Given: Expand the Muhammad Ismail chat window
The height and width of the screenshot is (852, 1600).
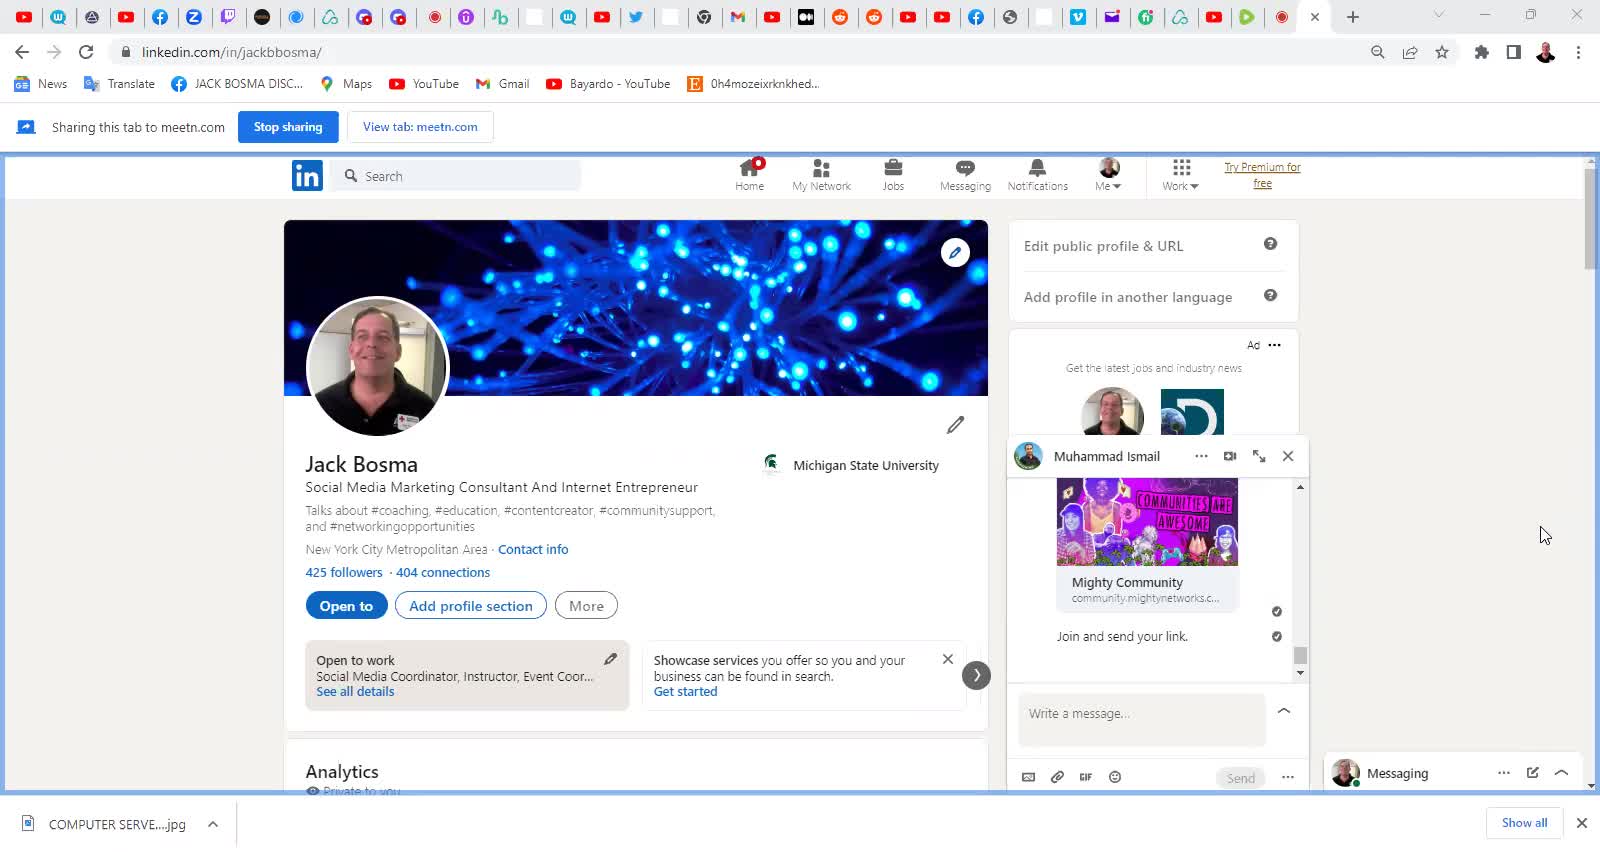Looking at the screenshot, I should point(1259,456).
